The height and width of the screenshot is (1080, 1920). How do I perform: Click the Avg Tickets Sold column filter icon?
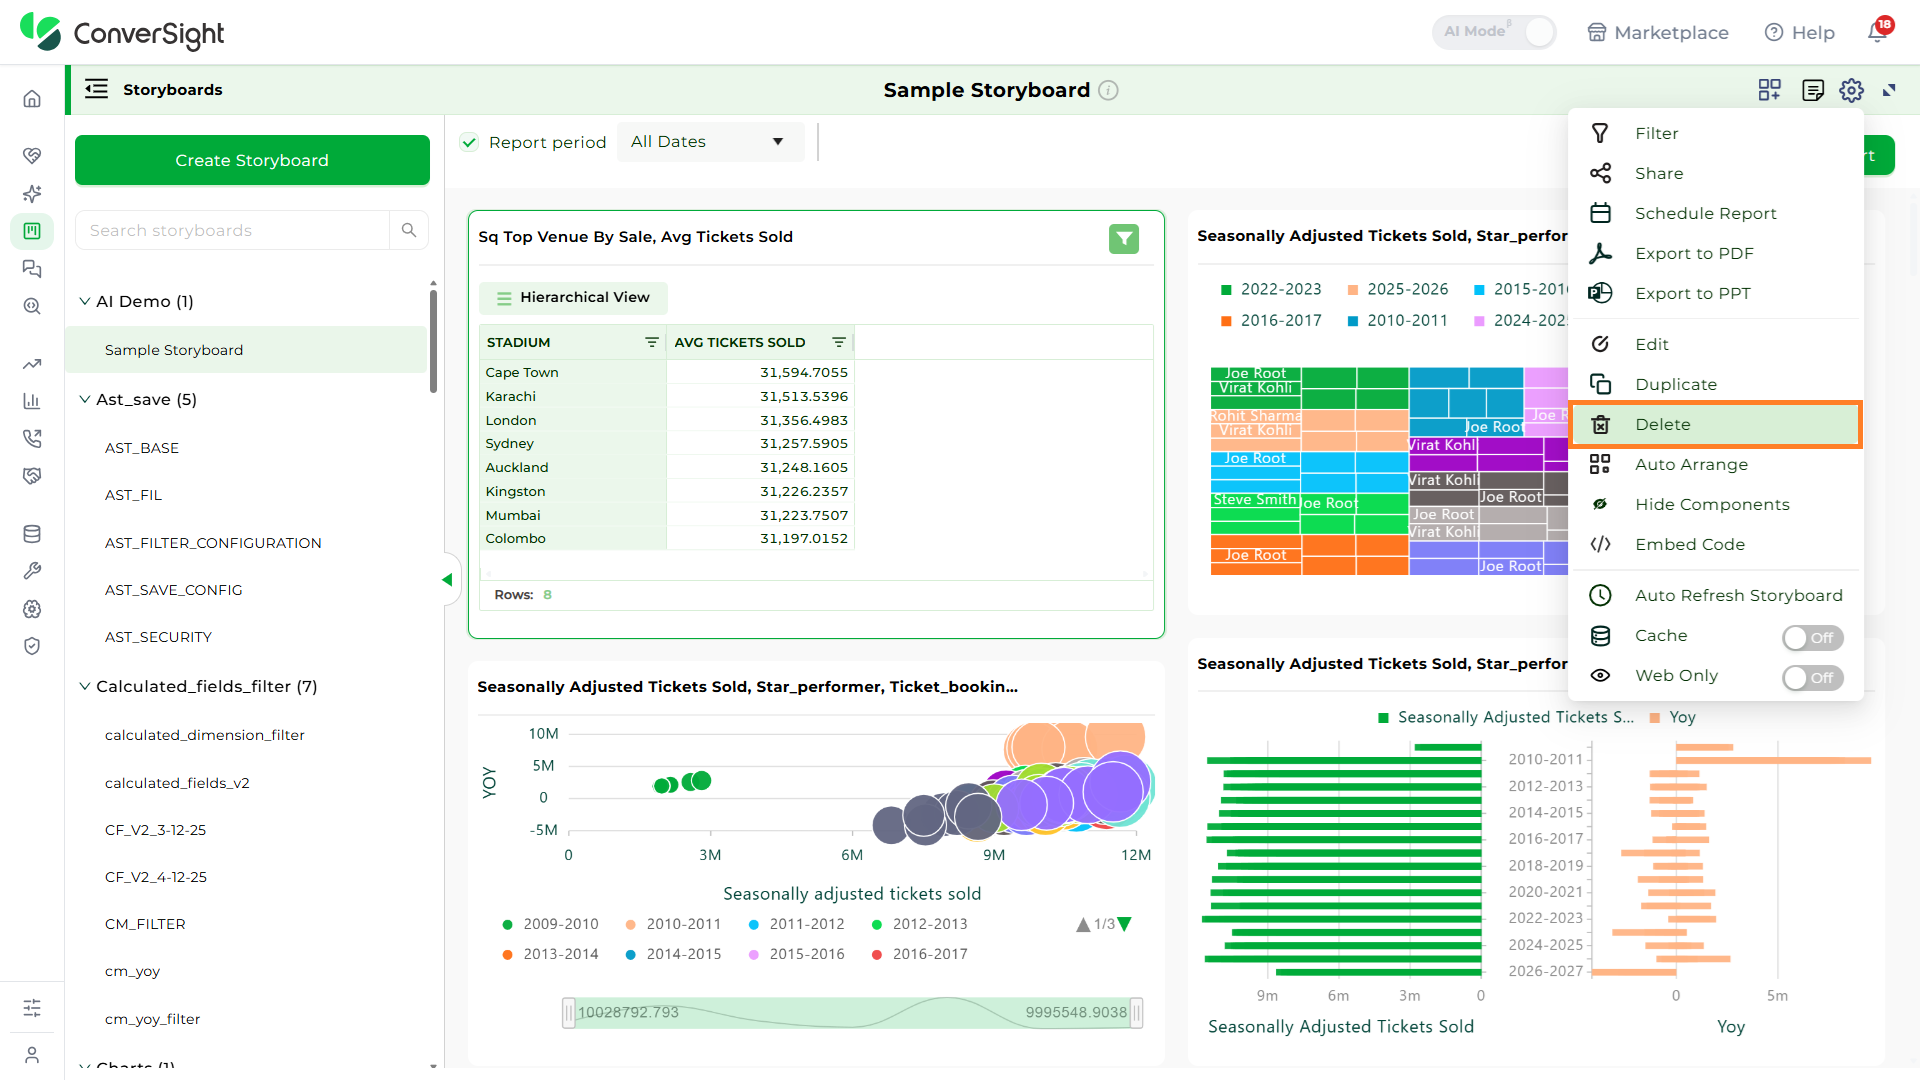click(839, 342)
